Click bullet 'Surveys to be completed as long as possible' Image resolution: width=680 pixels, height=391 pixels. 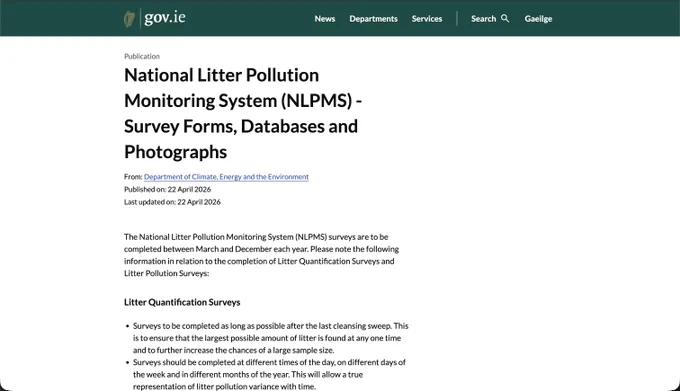pos(271,338)
